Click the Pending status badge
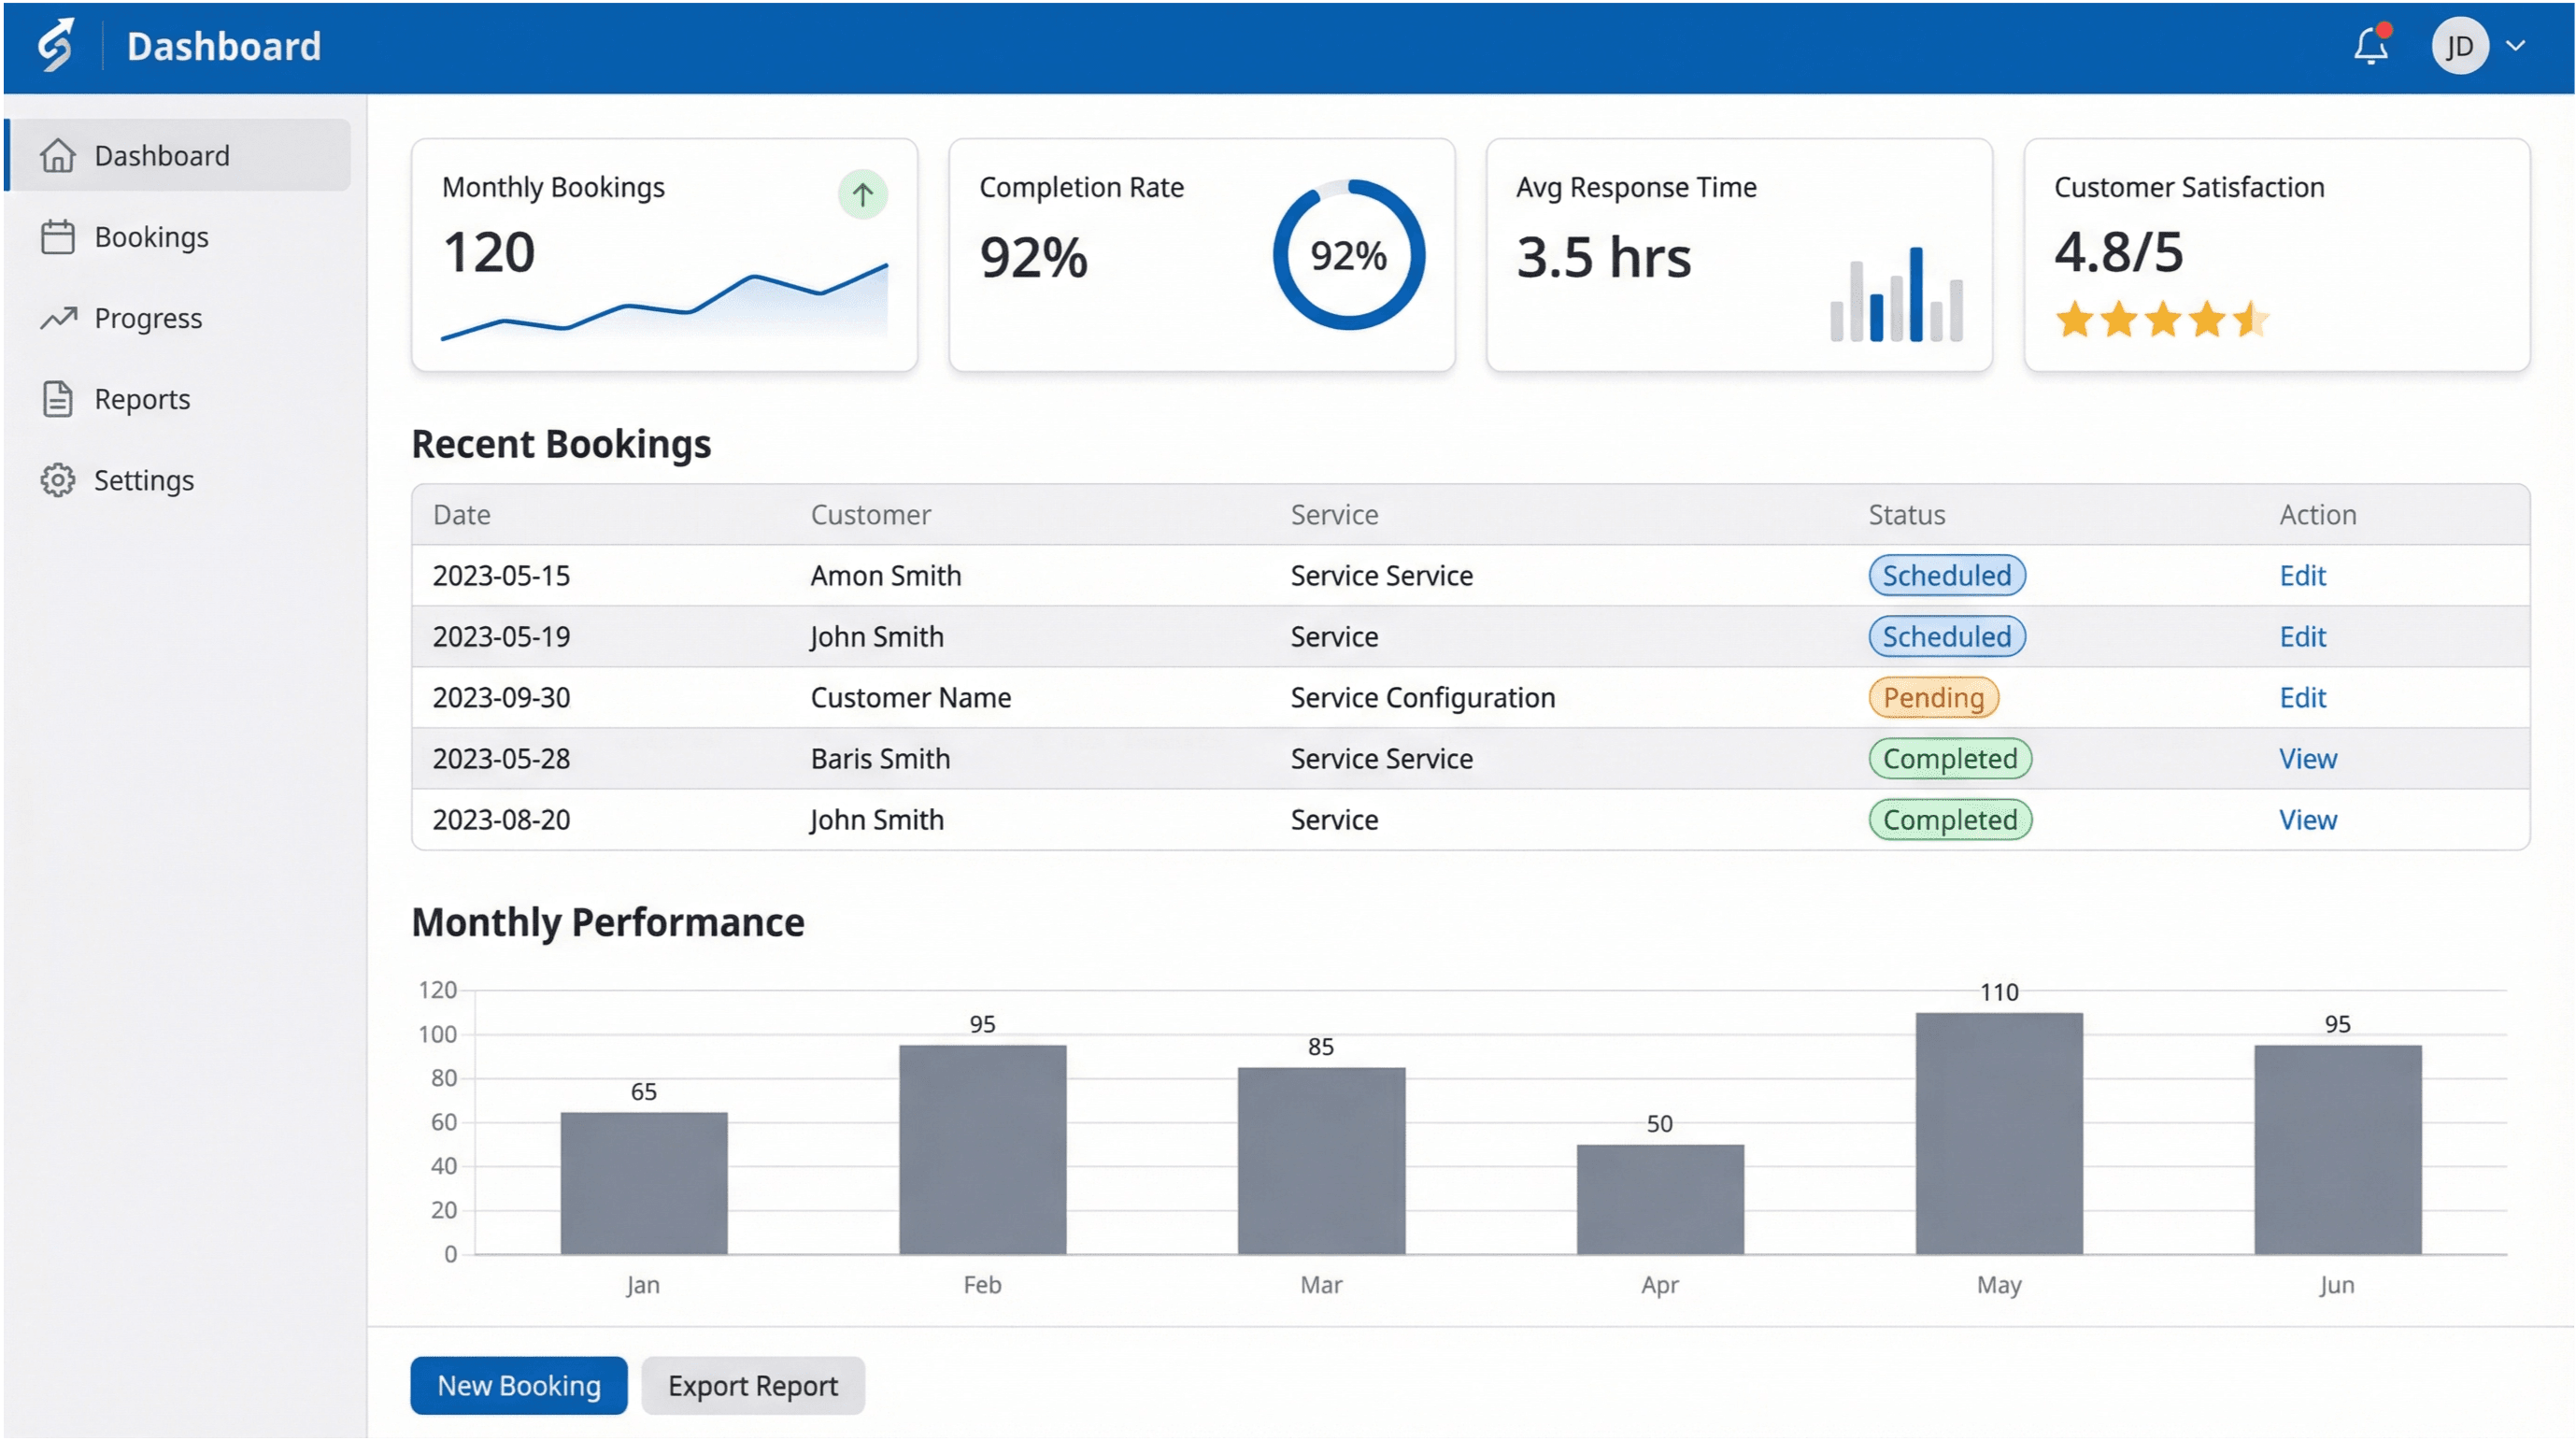 point(1933,698)
